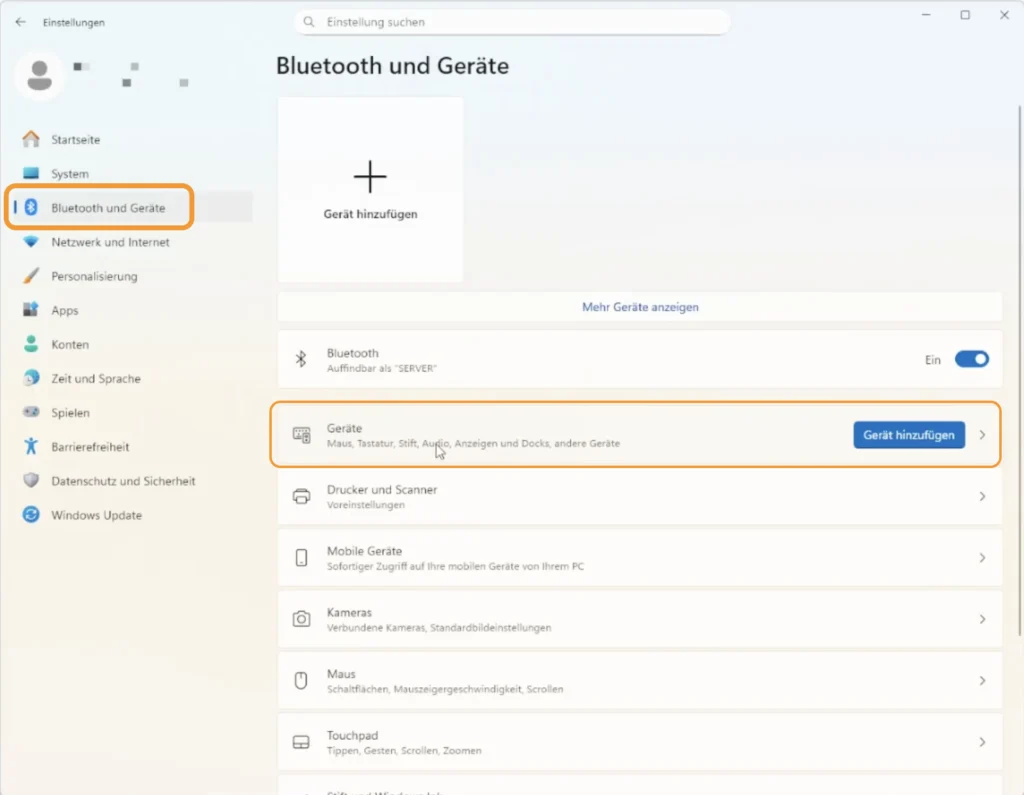Click the Bluetooth icon in the sidebar
The height and width of the screenshot is (795, 1024).
pyautogui.click(x=31, y=208)
